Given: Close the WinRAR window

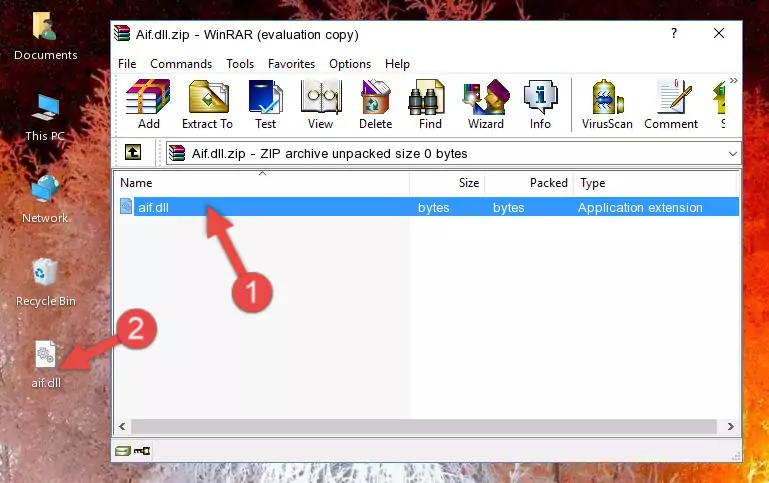Looking at the screenshot, I should [x=718, y=33].
